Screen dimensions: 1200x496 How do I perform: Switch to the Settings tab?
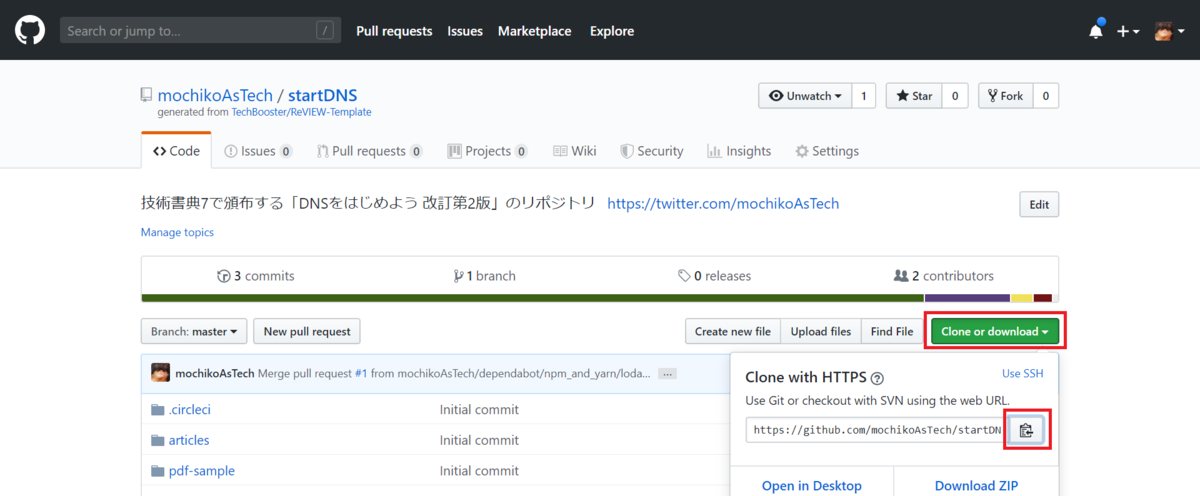coord(827,151)
